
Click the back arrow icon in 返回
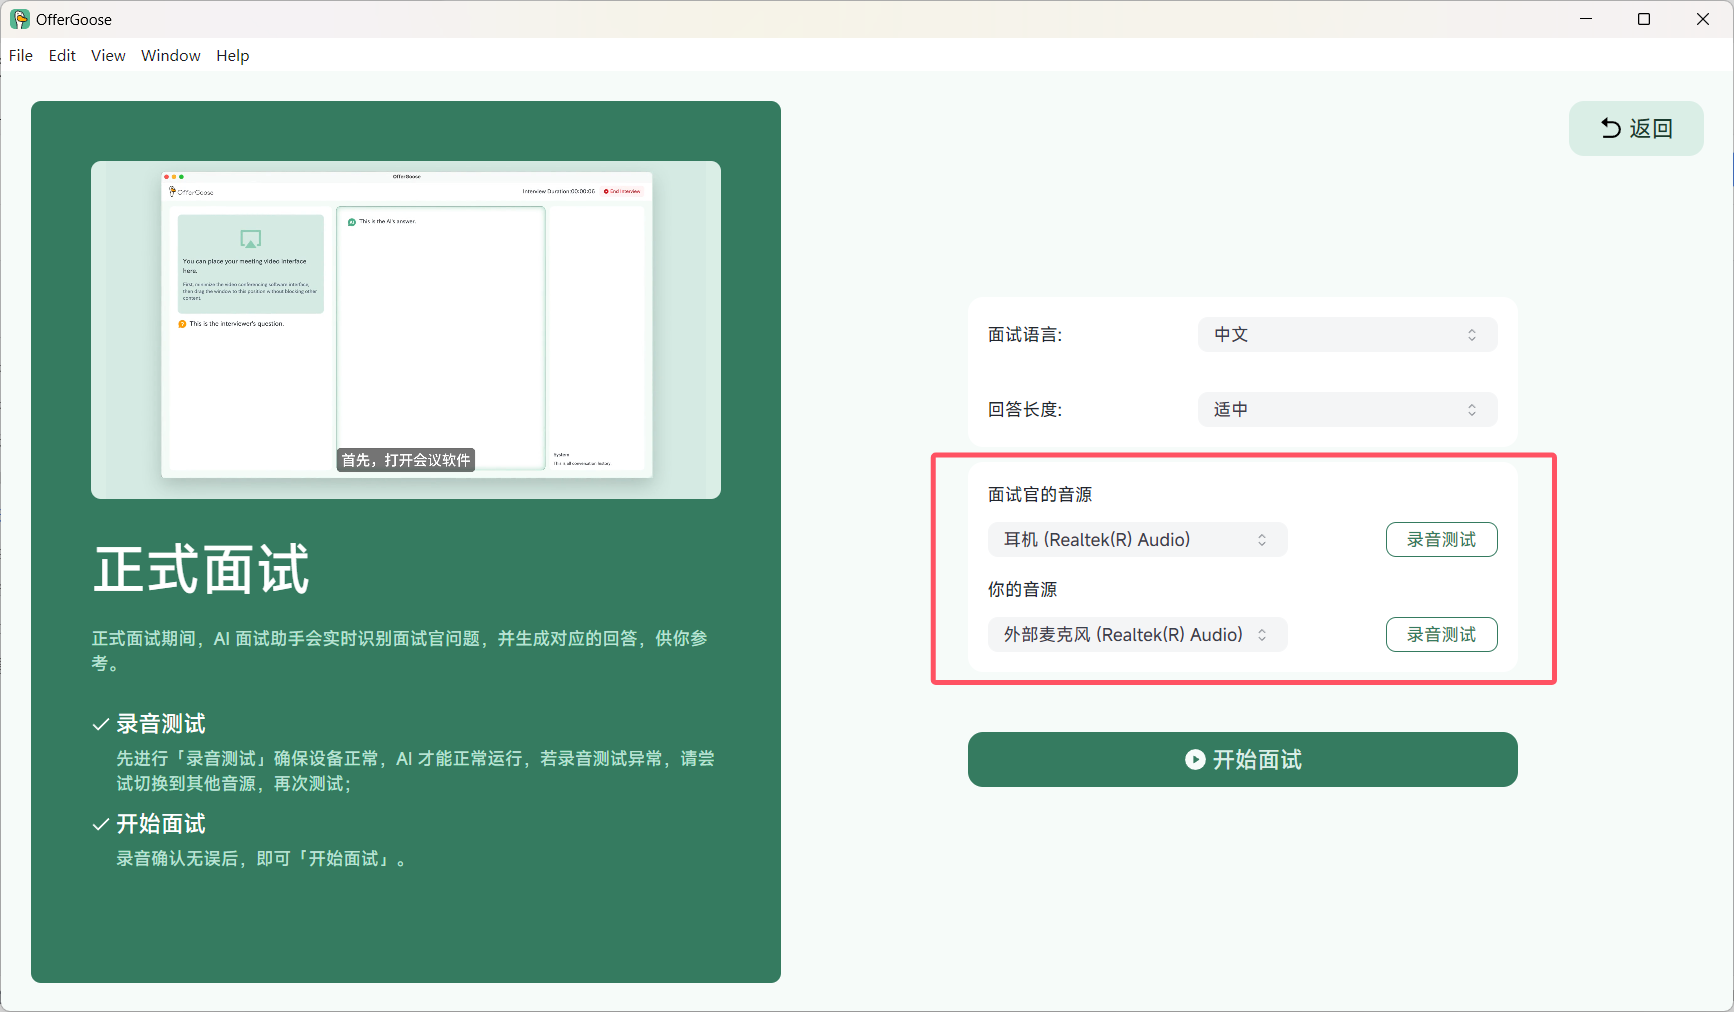pos(1609,128)
